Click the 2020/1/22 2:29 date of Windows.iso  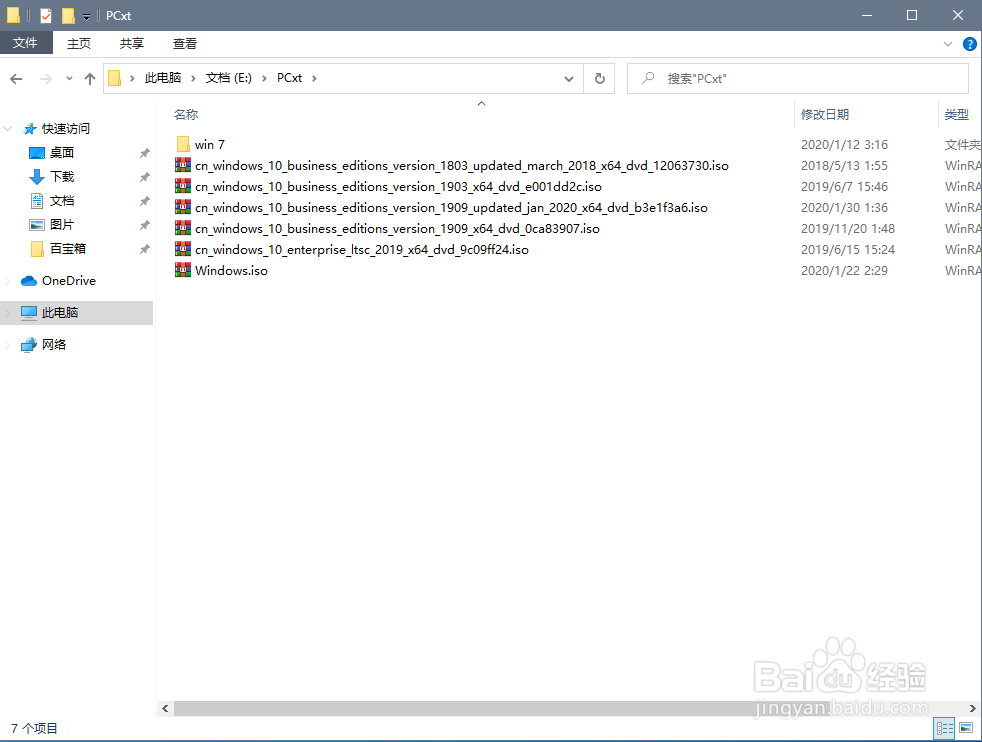click(844, 271)
